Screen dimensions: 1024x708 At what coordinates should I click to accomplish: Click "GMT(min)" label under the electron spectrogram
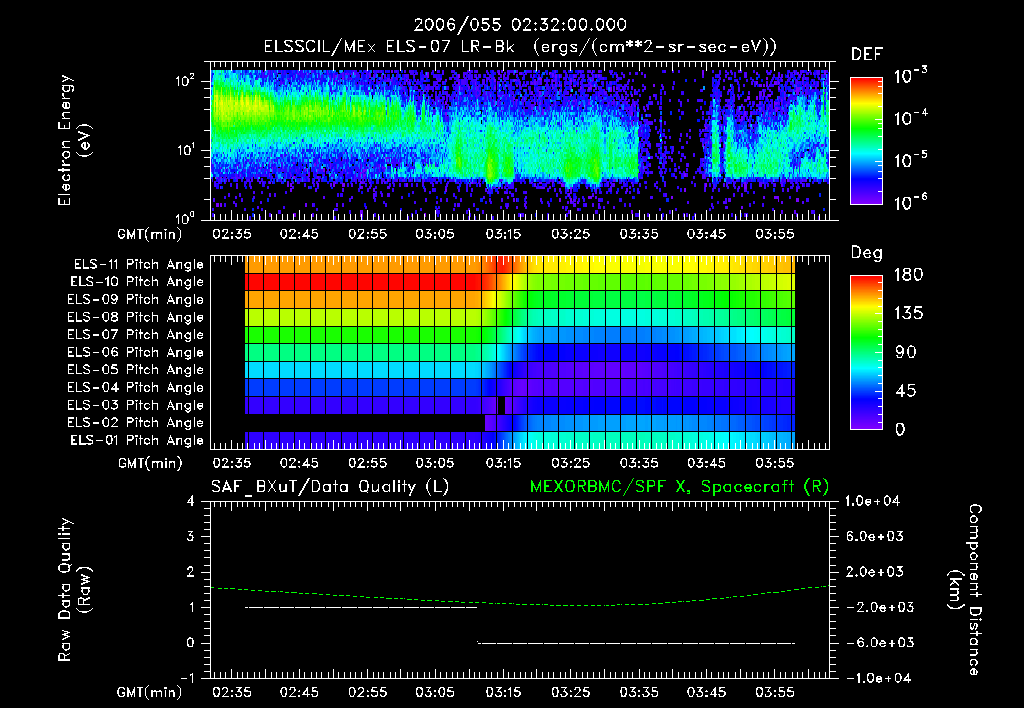(x=150, y=234)
